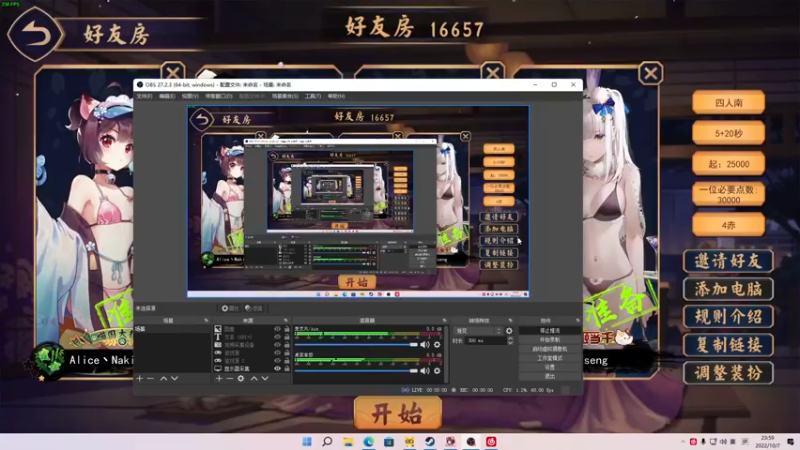Click the 调整装扮 adjust outfit button
This screenshot has width=800, height=450.
(x=728, y=373)
